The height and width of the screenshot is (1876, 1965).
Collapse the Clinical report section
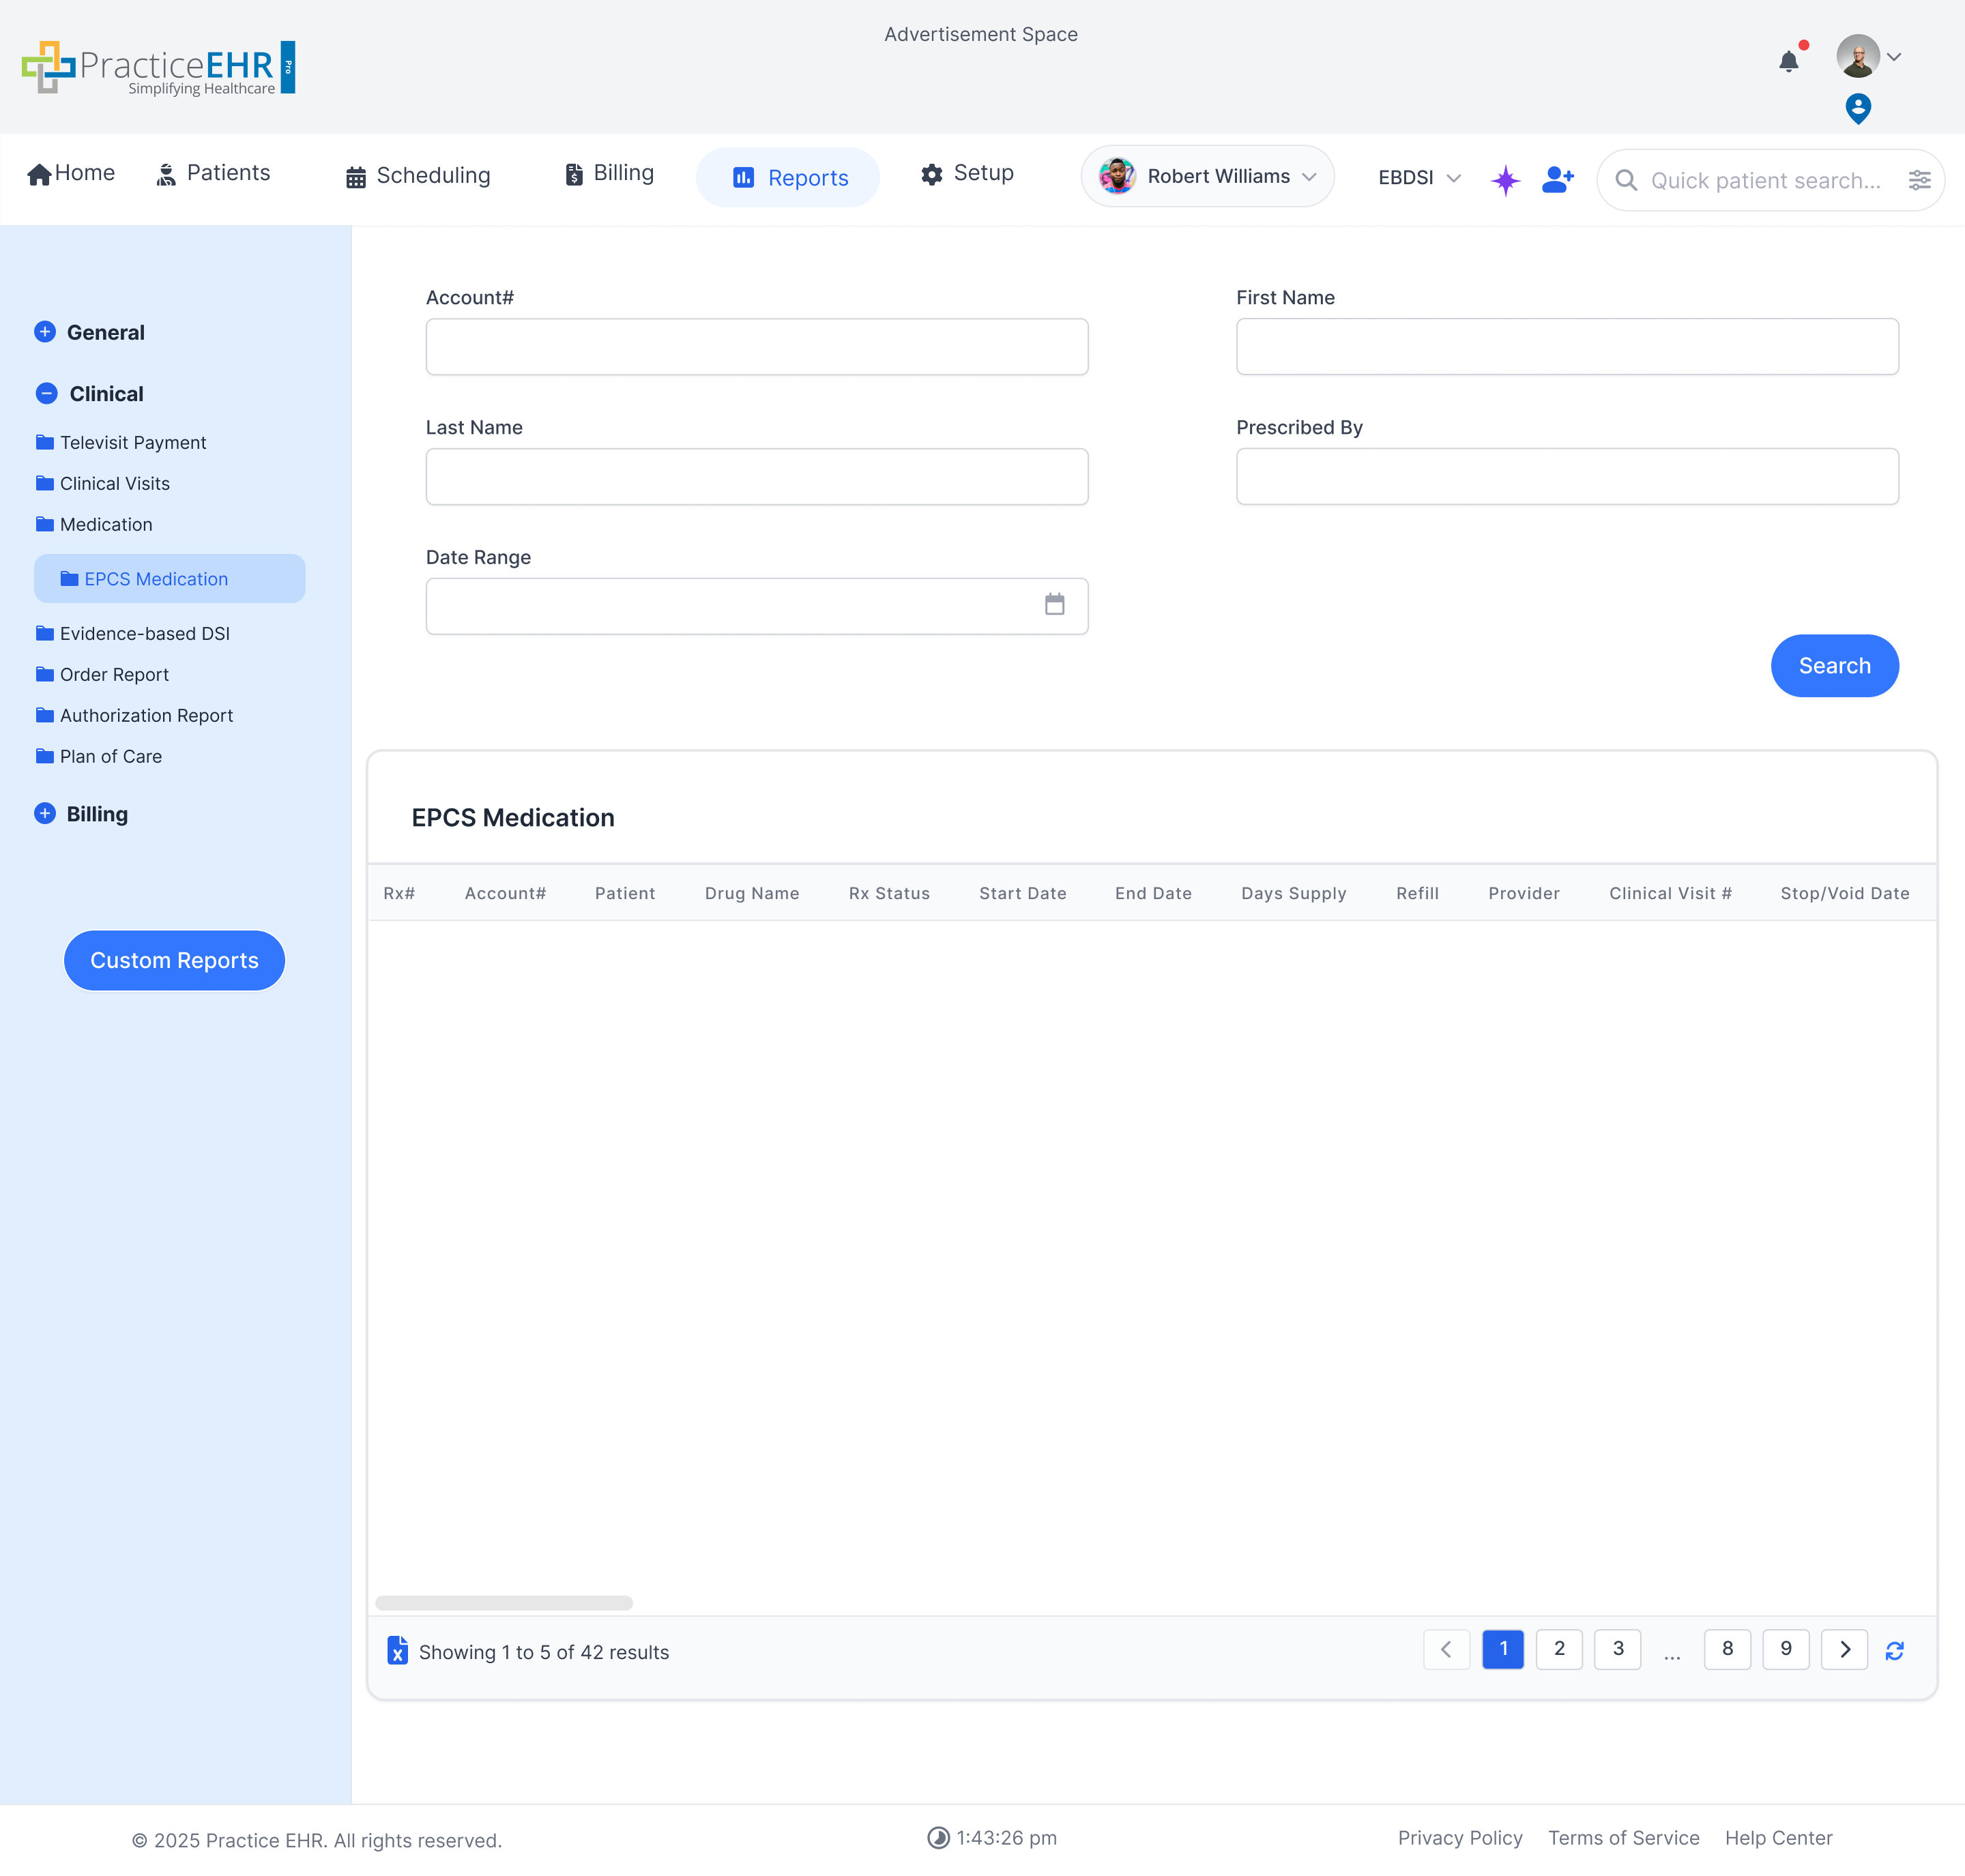(46, 393)
